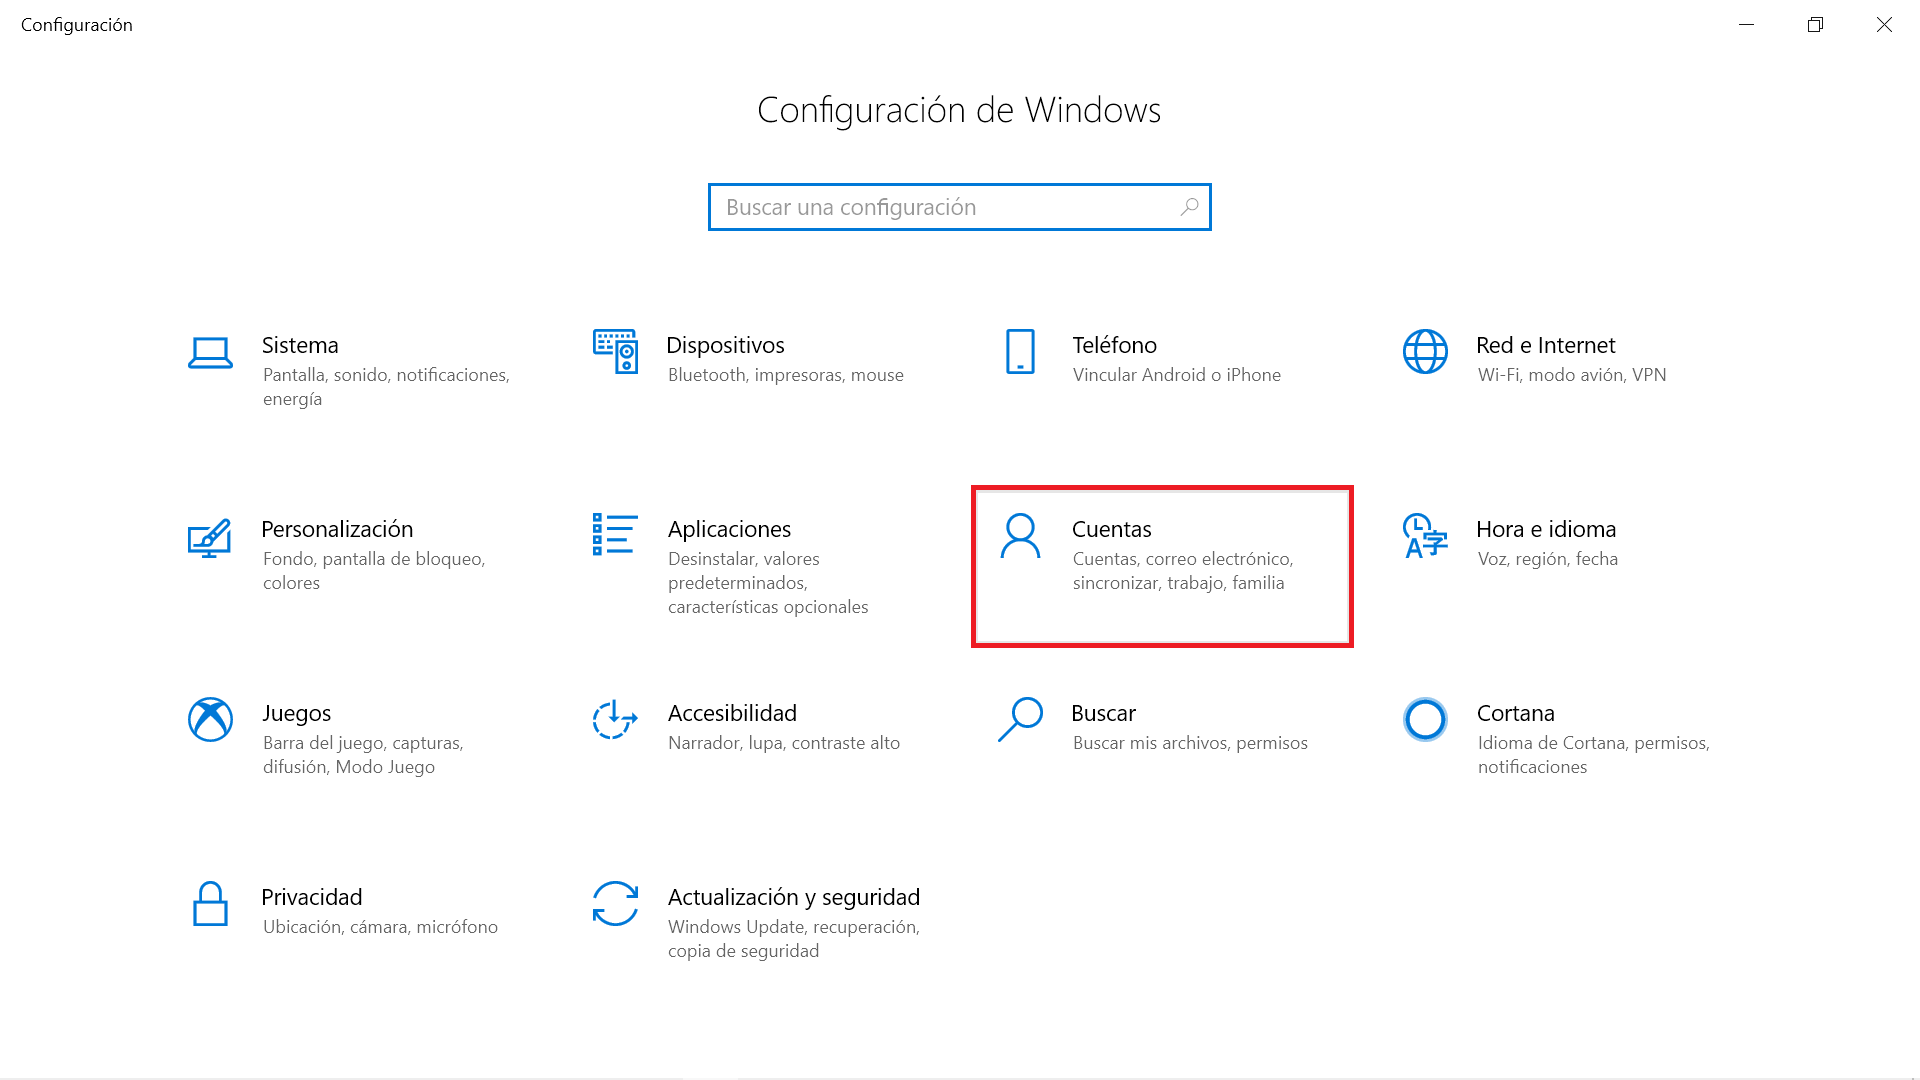Minimize the Configuración window
Image resolution: width=1920 pixels, height=1080 pixels.
[x=1746, y=25]
